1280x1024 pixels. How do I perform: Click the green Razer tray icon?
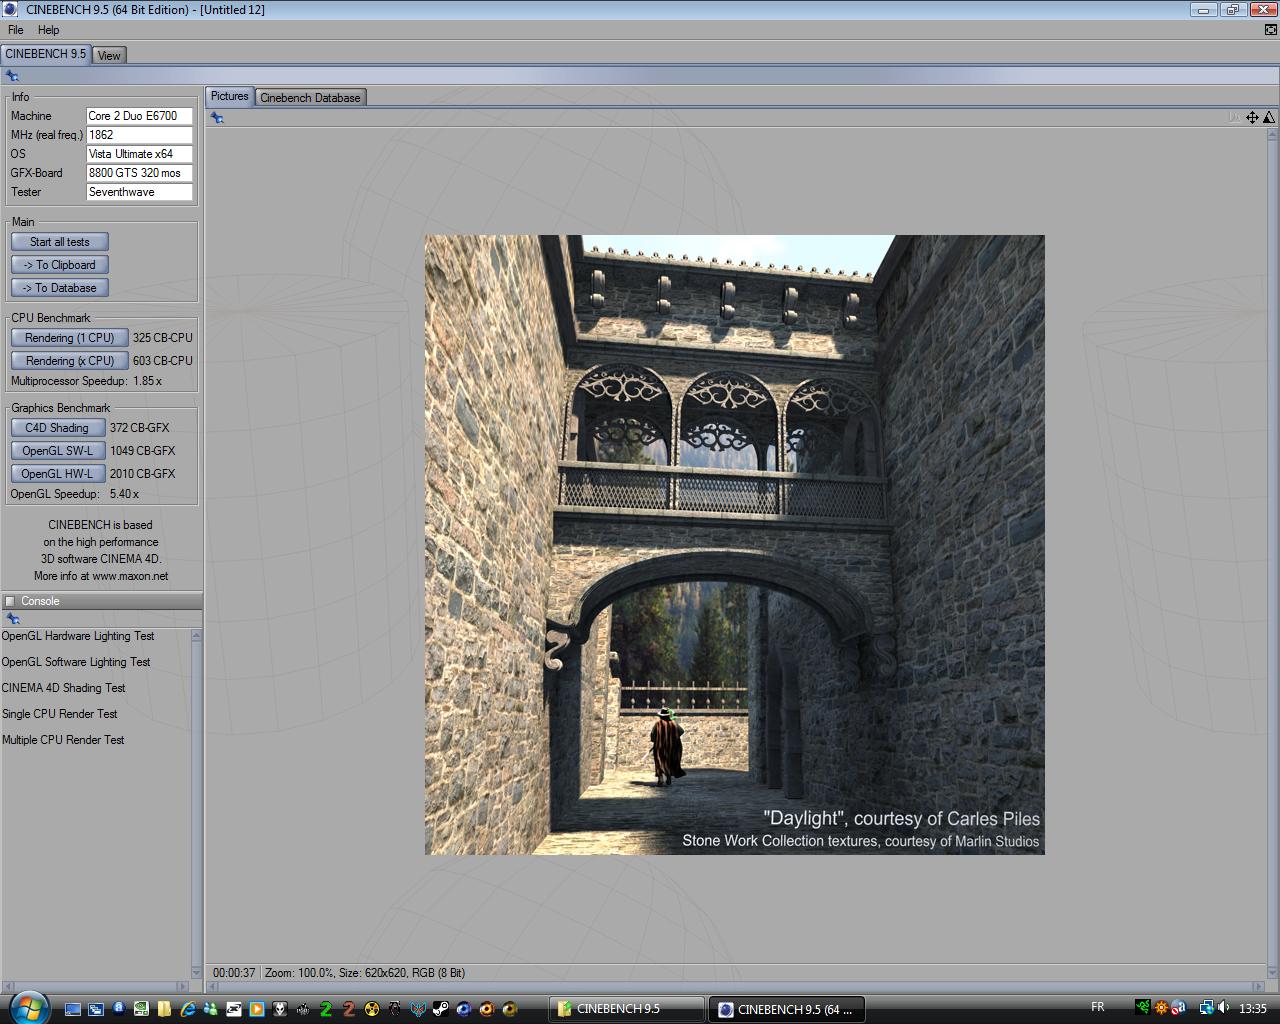[x=1143, y=1007]
